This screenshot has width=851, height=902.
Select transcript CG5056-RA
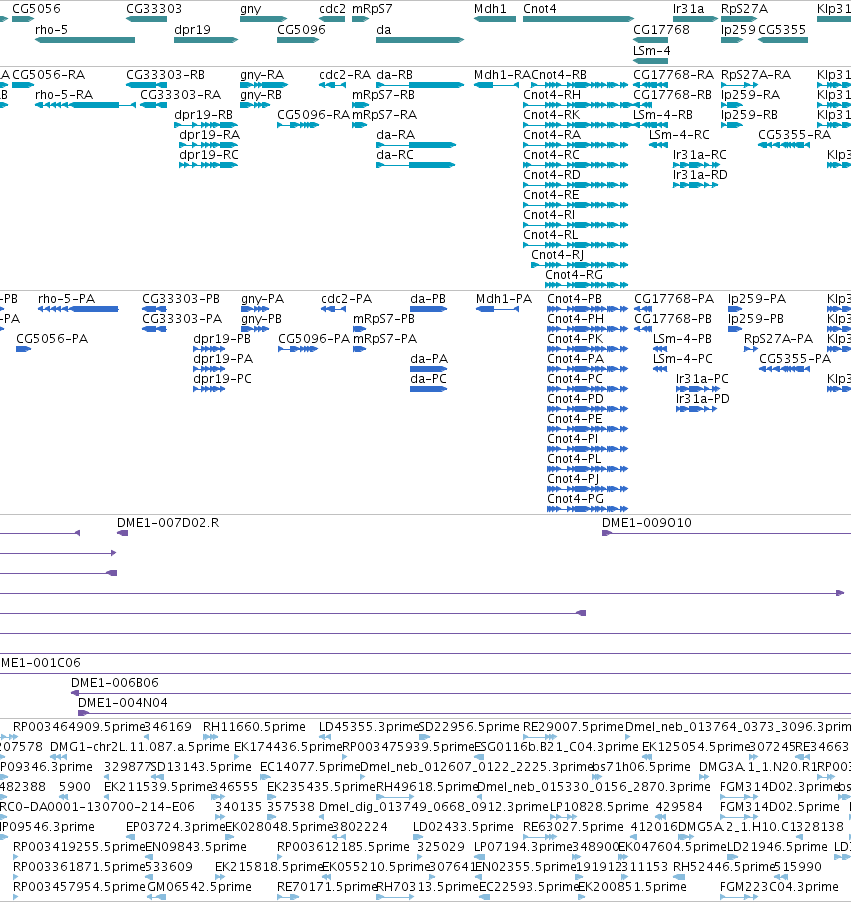tap(48, 75)
